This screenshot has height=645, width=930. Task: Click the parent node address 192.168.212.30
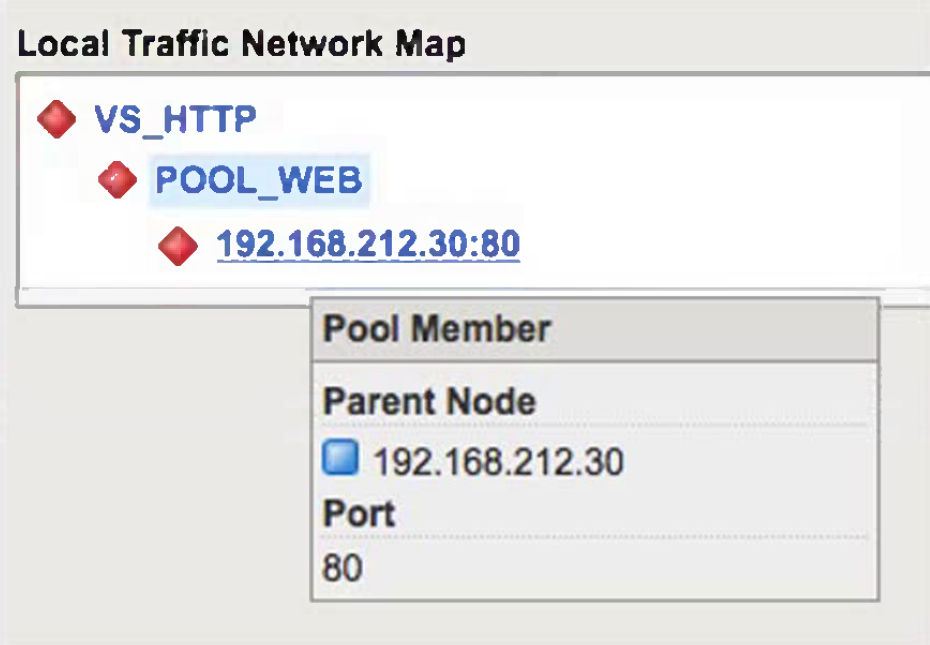tap(498, 462)
